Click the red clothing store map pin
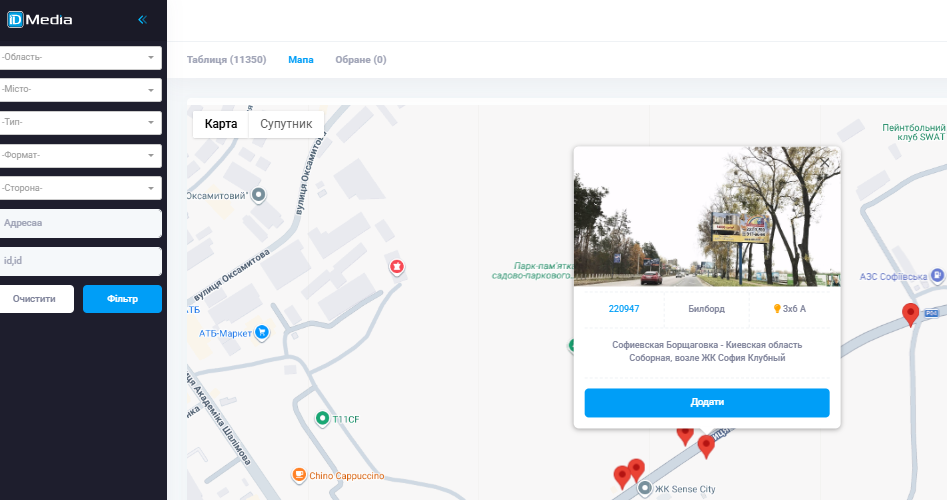The height and width of the screenshot is (500, 947). coord(396,266)
